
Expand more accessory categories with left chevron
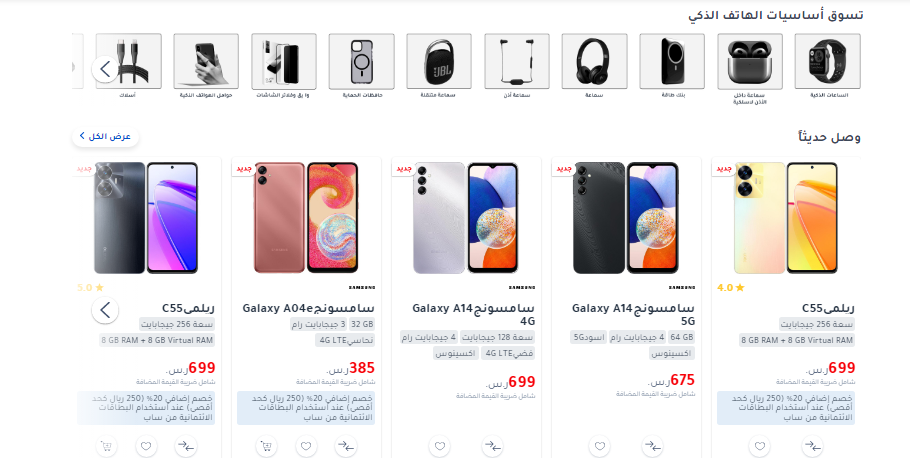(105, 69)
